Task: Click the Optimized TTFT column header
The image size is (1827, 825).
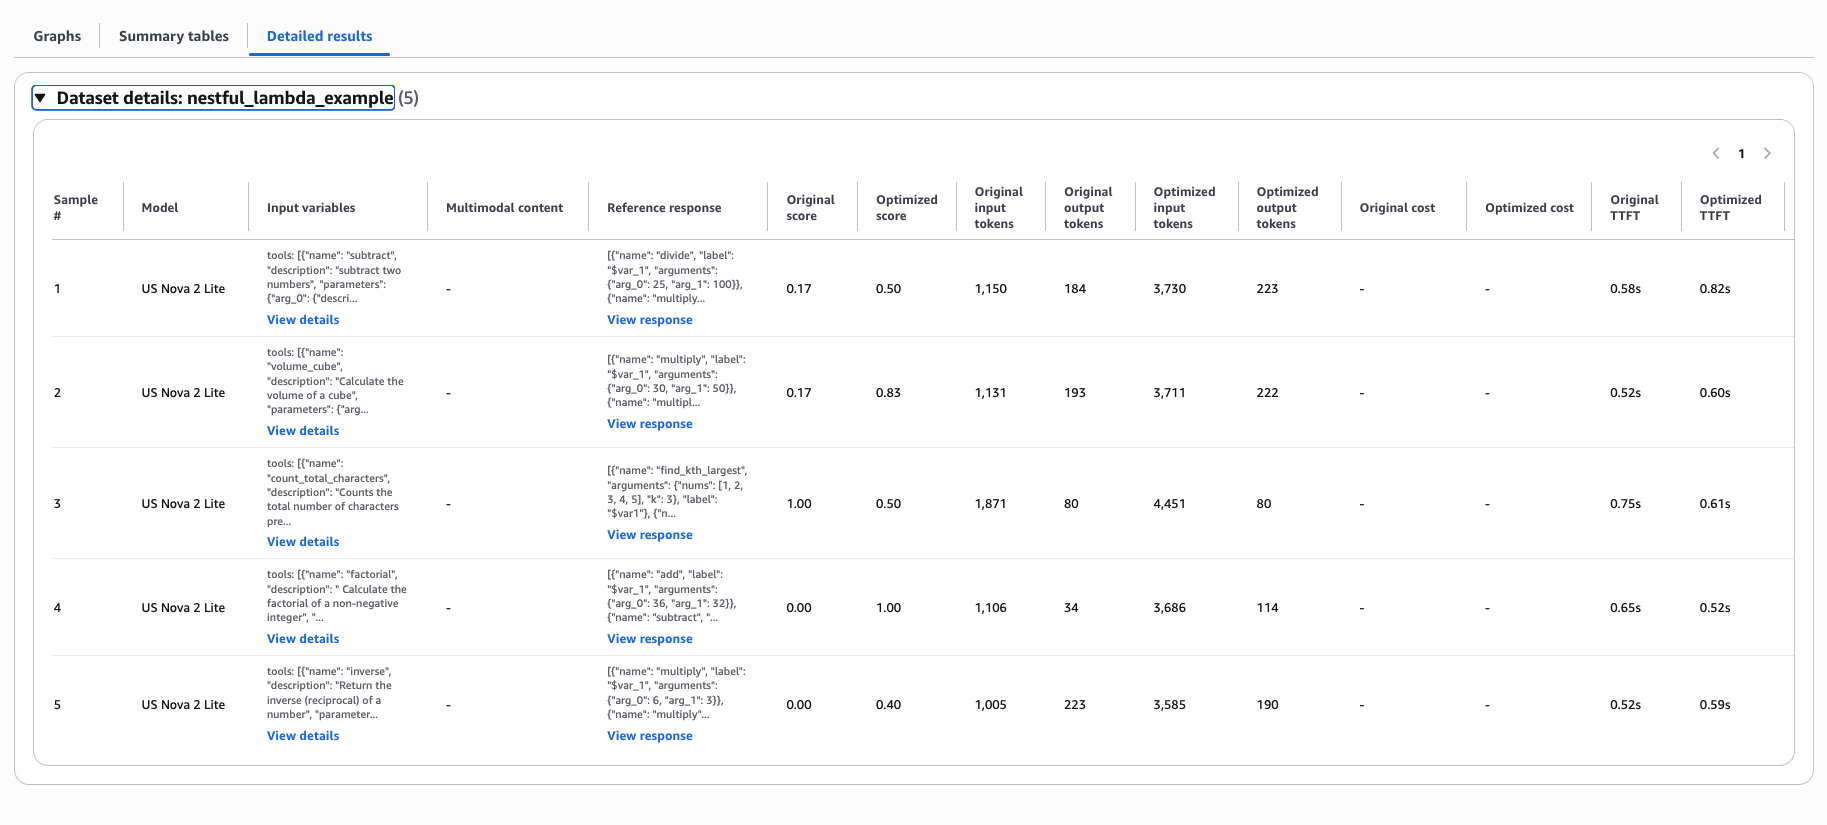Action: coord(1730,208)
